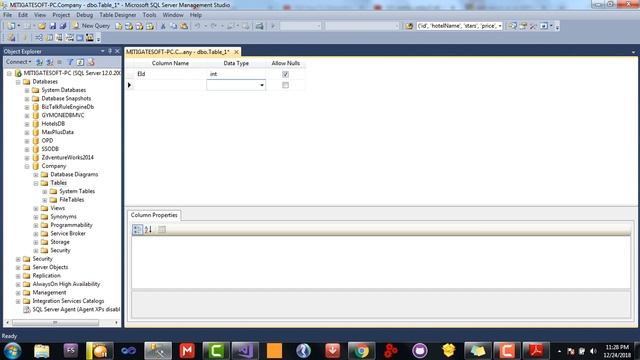This screenshot has width=640, height=360.
Task: Expand the Security node at server level
Action: point(18,259)
